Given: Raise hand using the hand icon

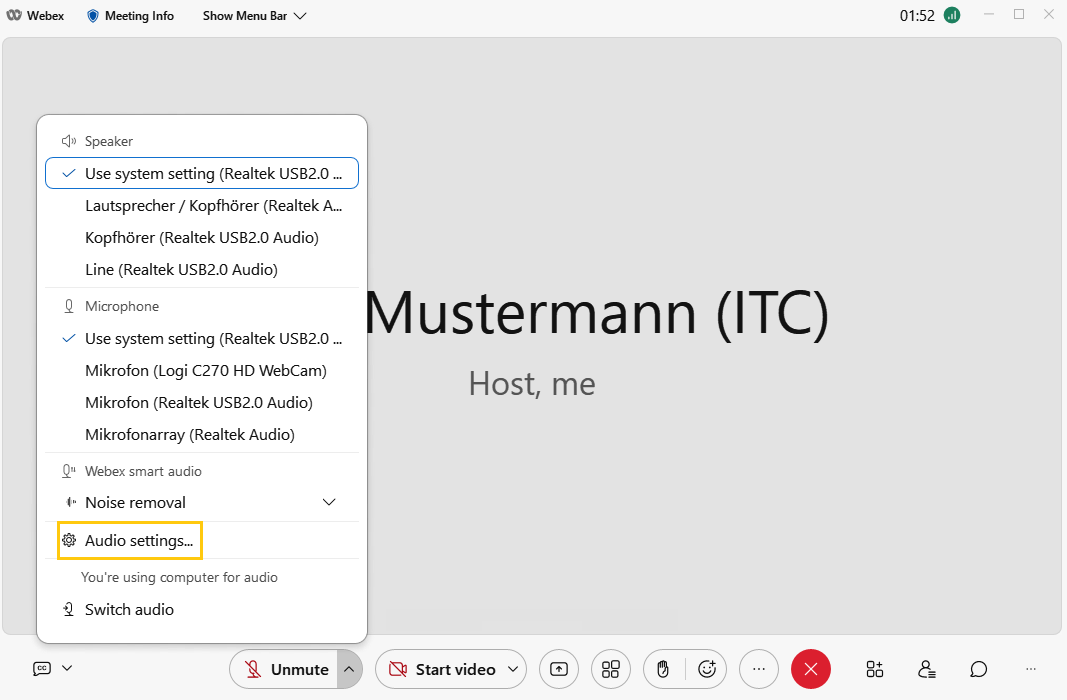Looking at the screenshot, I should point(662,669).
